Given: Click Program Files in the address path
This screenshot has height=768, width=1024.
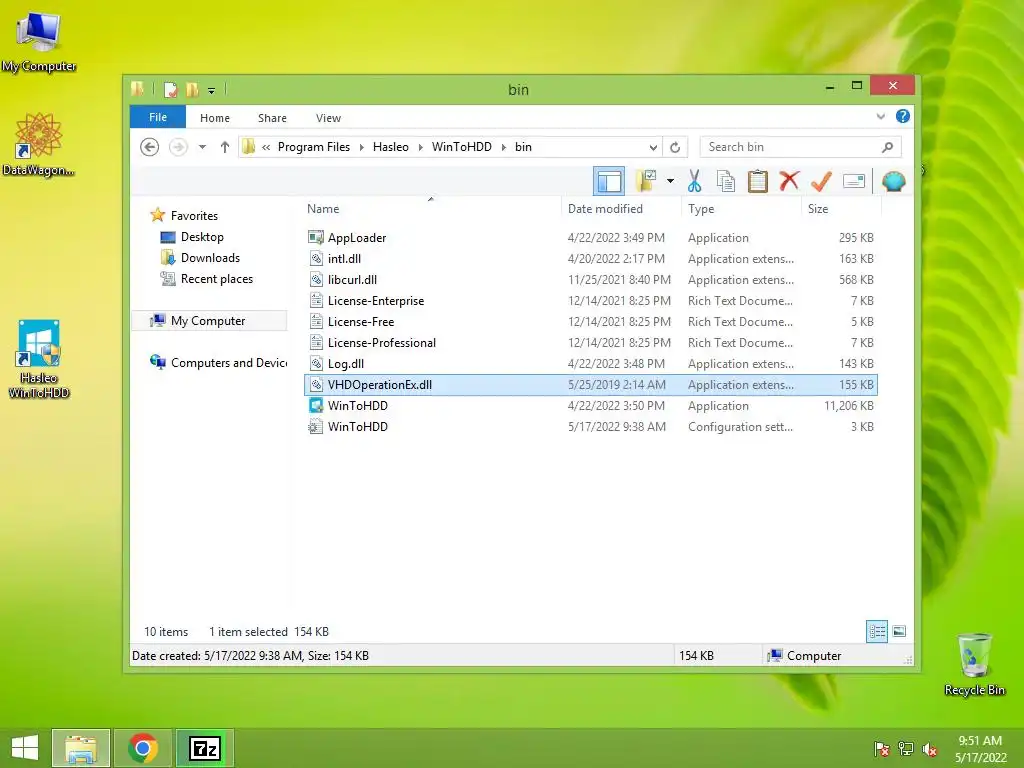Looking at the screenshot, I should pos(313,147).
